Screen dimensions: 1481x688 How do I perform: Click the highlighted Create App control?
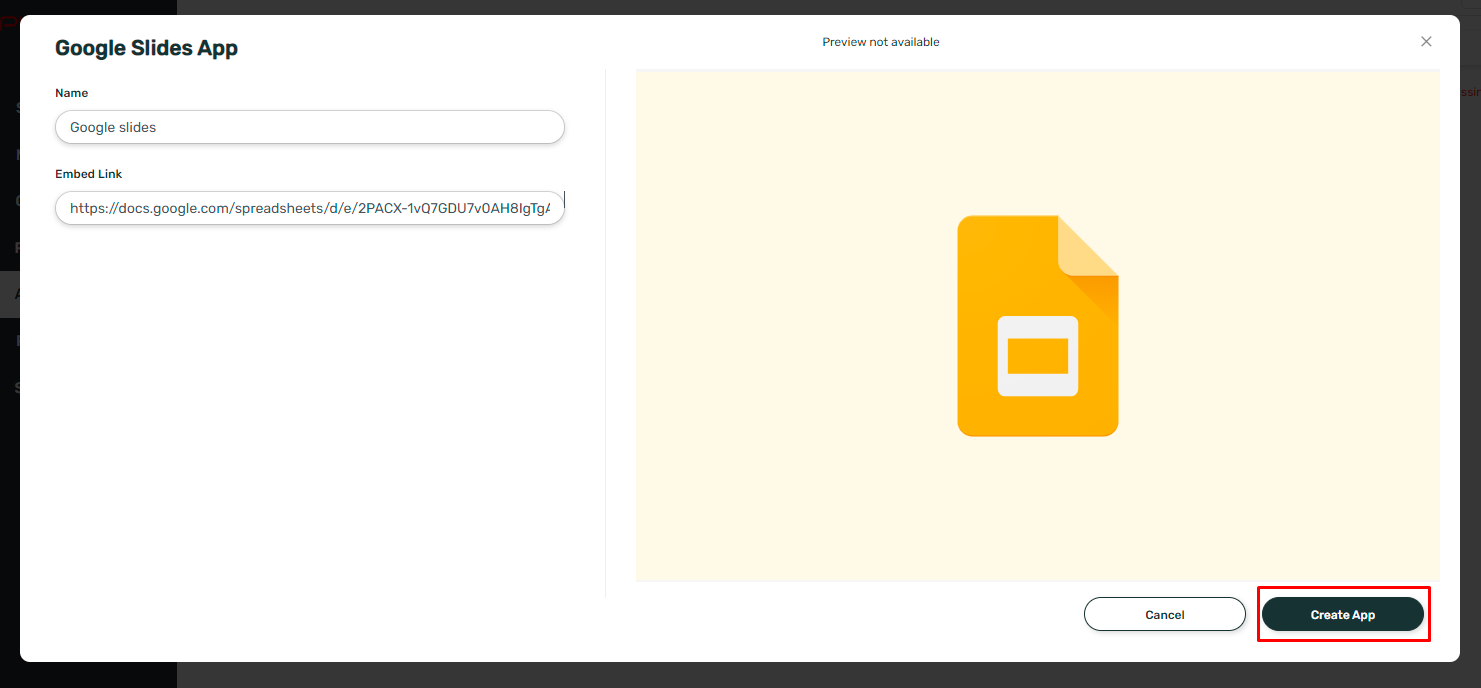click(1343, 614)
